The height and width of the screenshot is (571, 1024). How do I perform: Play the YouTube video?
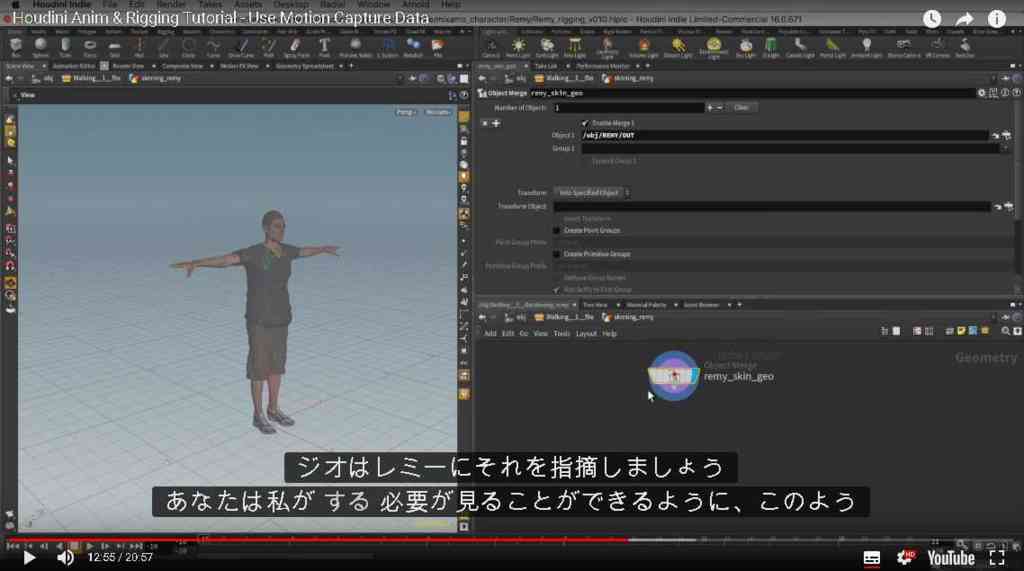[x=29, y=558]
